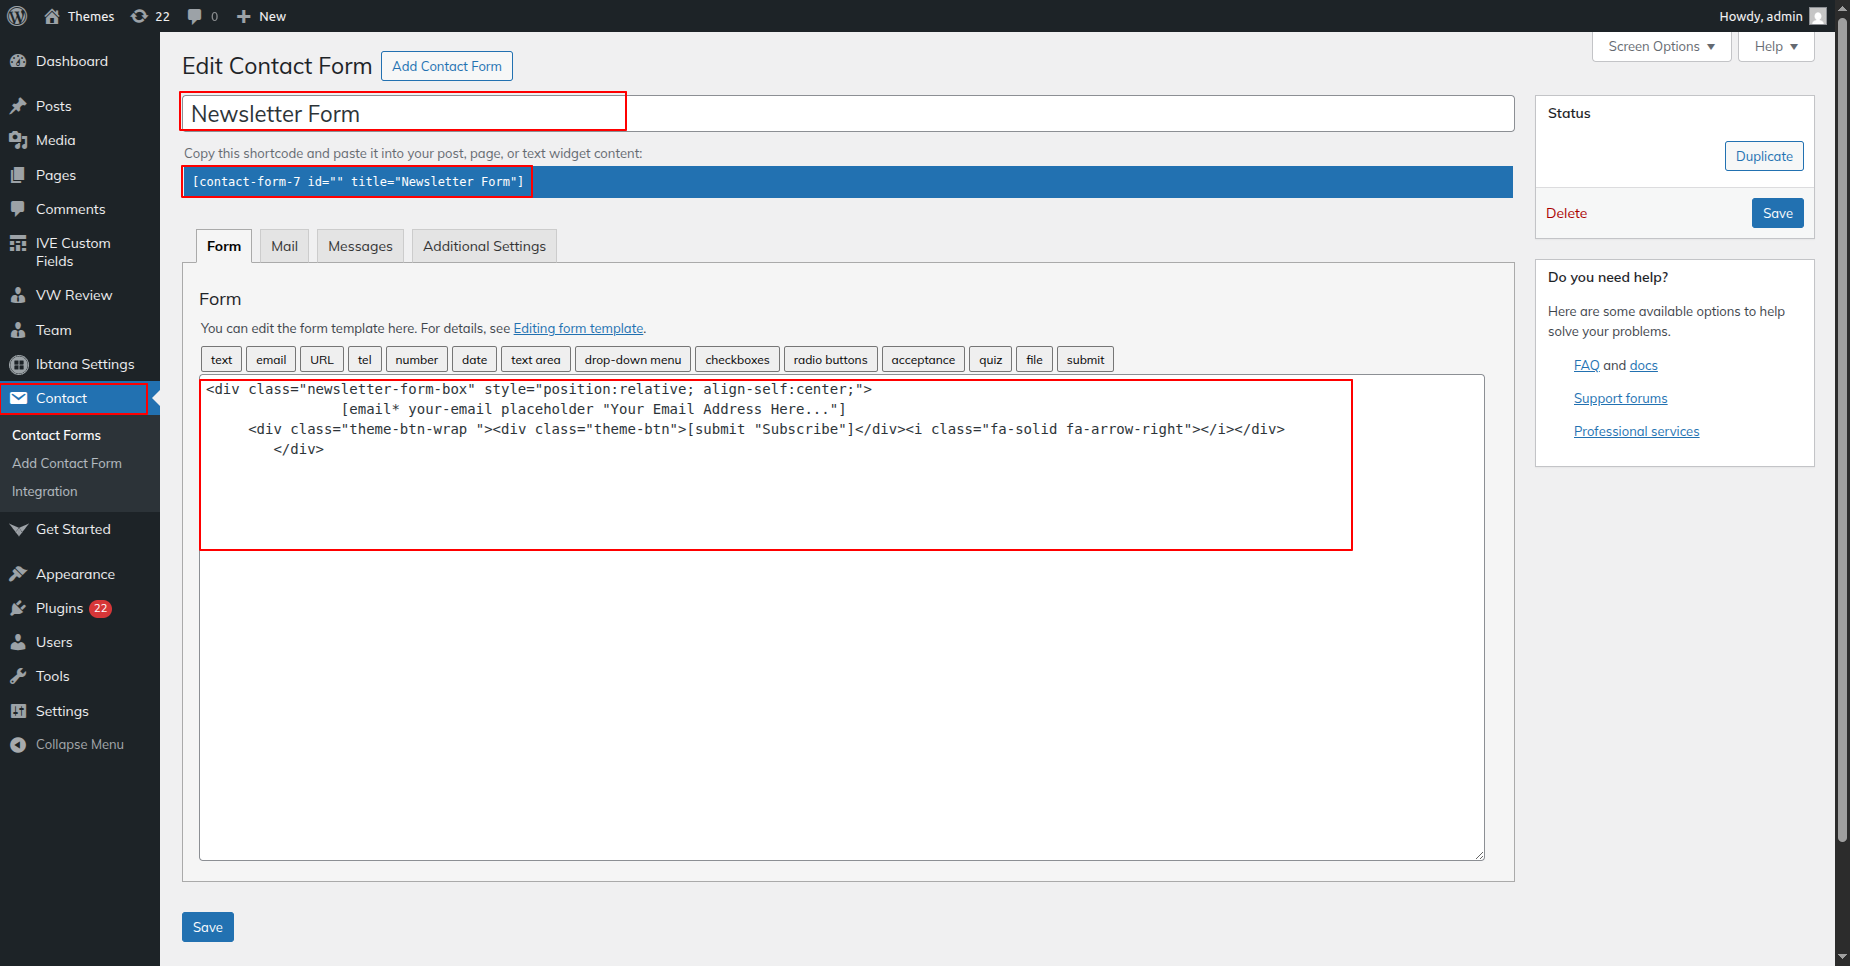Click the Tools wrench menu

(52, 676)
